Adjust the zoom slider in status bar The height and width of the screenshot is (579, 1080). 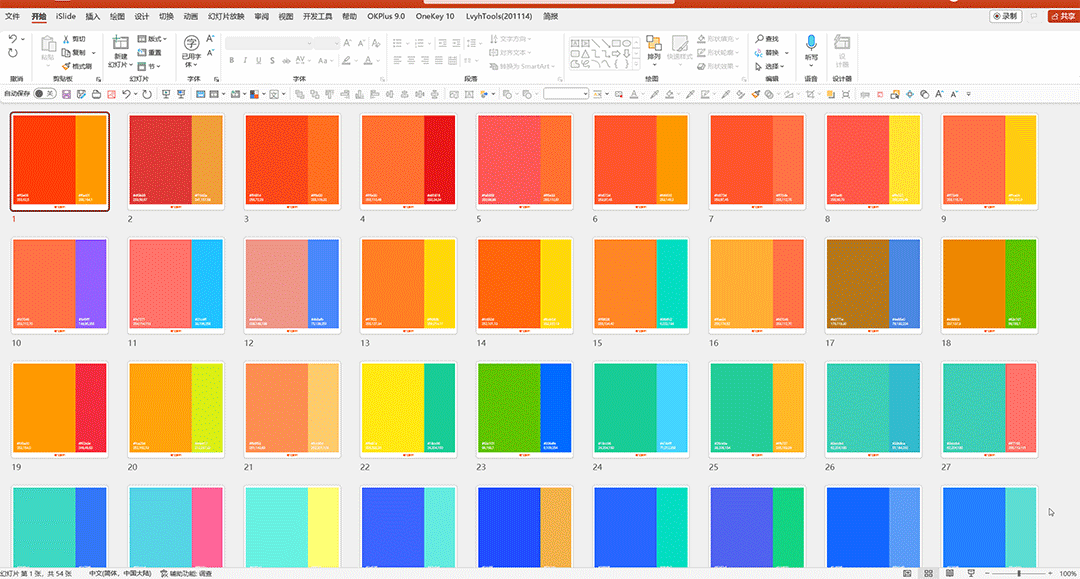[x=1019, y=573]
